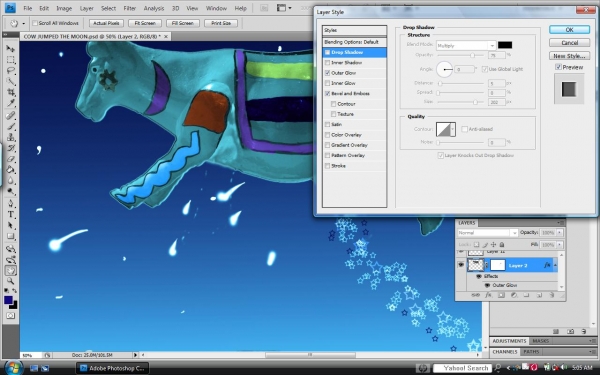Screen dimensions: 600x375
Task: Uncheck Bevel and Emboss style
Action: click(x=328, y=94)
